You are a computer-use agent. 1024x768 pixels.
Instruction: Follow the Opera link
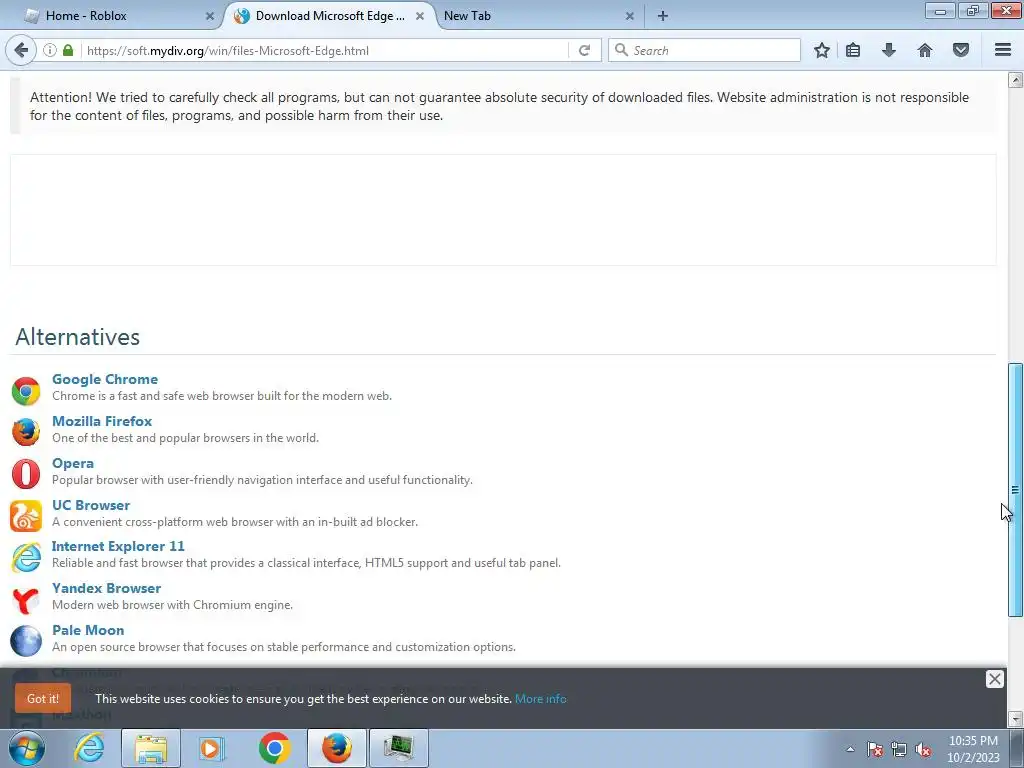pos(72,463)
